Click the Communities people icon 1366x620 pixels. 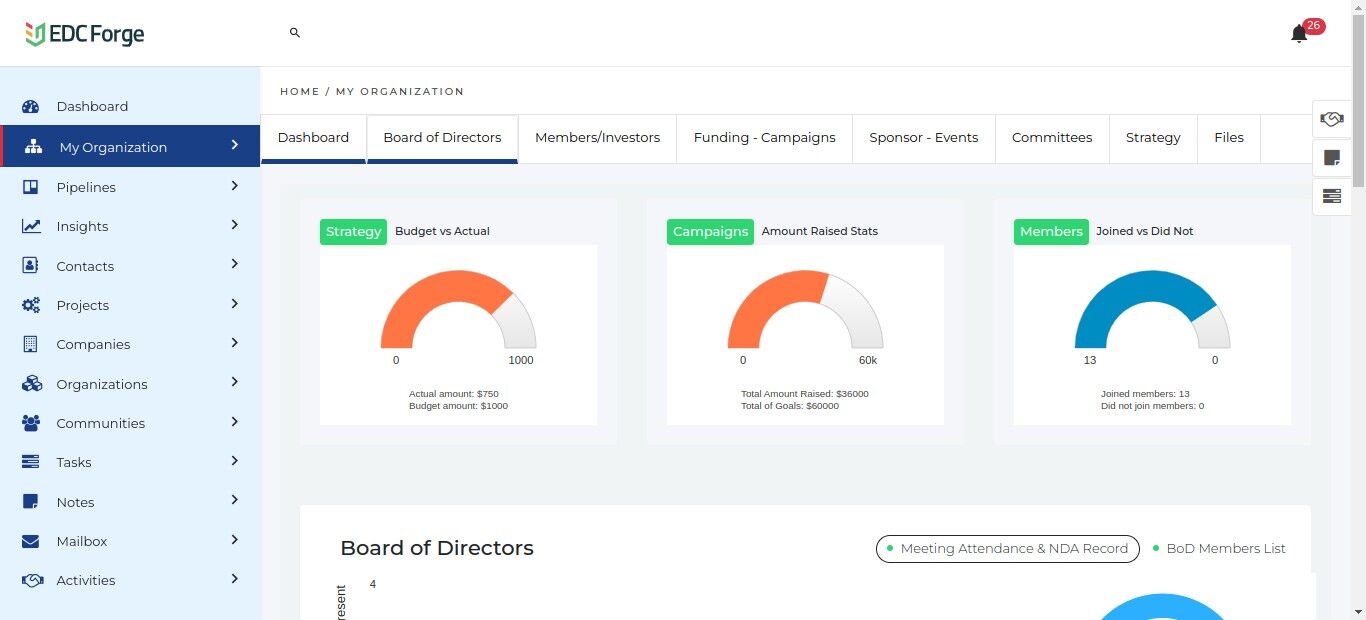pyautogui.click(x=31, y=423)
